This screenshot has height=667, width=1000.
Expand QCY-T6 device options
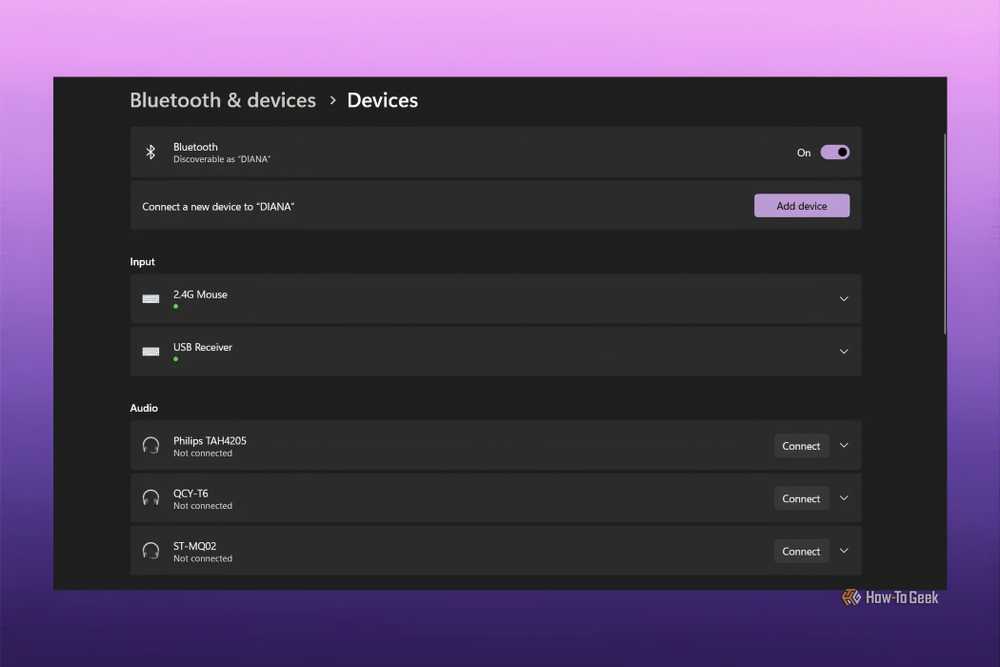[844, 499]
